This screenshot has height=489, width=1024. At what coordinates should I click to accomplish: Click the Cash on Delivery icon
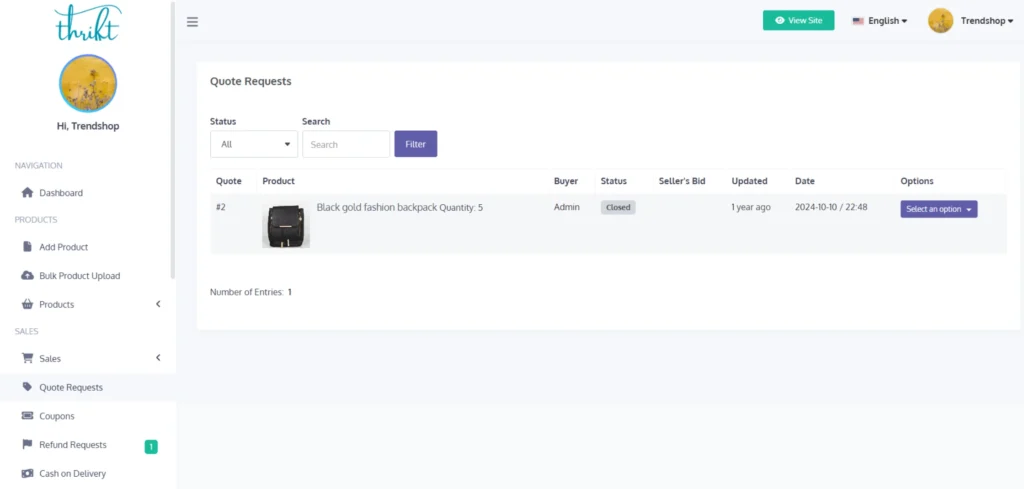coord(28,474)
